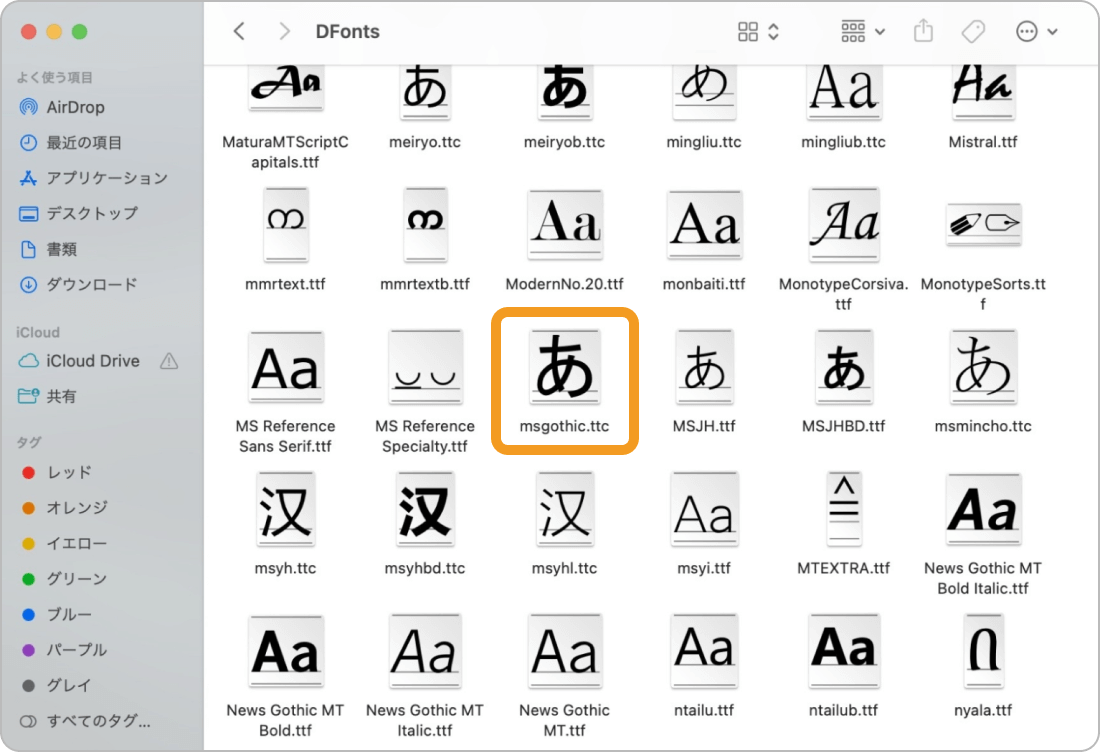Click the meiryo.ttc file name
Viewport: 1100px width, 752px height.
pos(425,142)
